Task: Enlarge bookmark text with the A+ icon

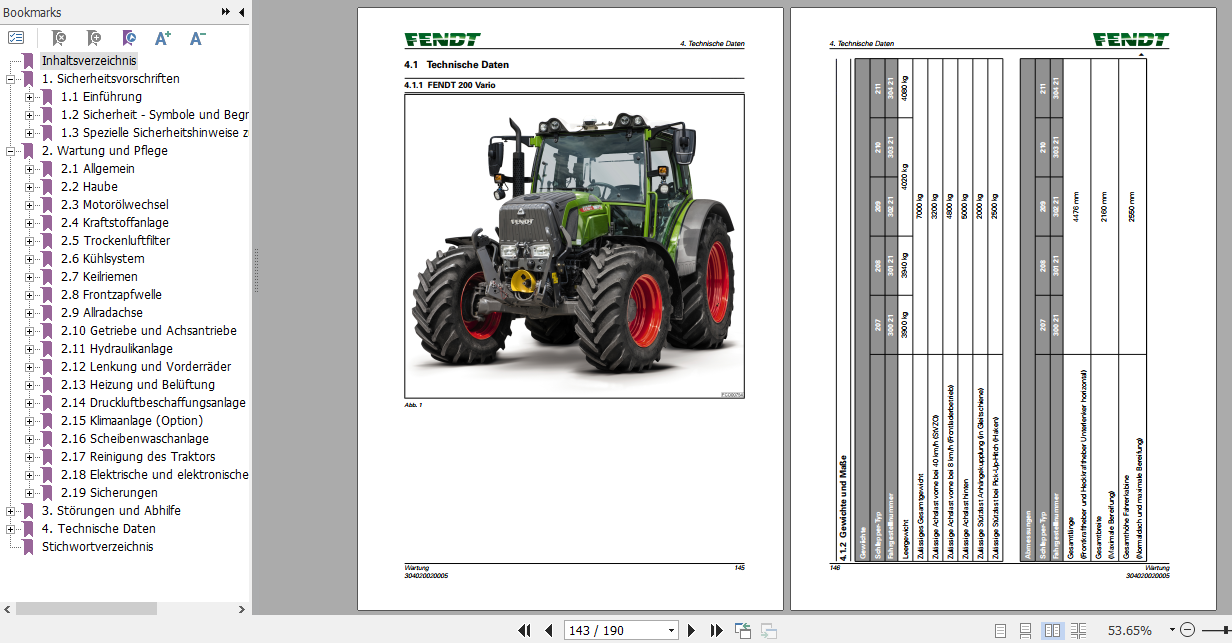Action: point(162,36)
